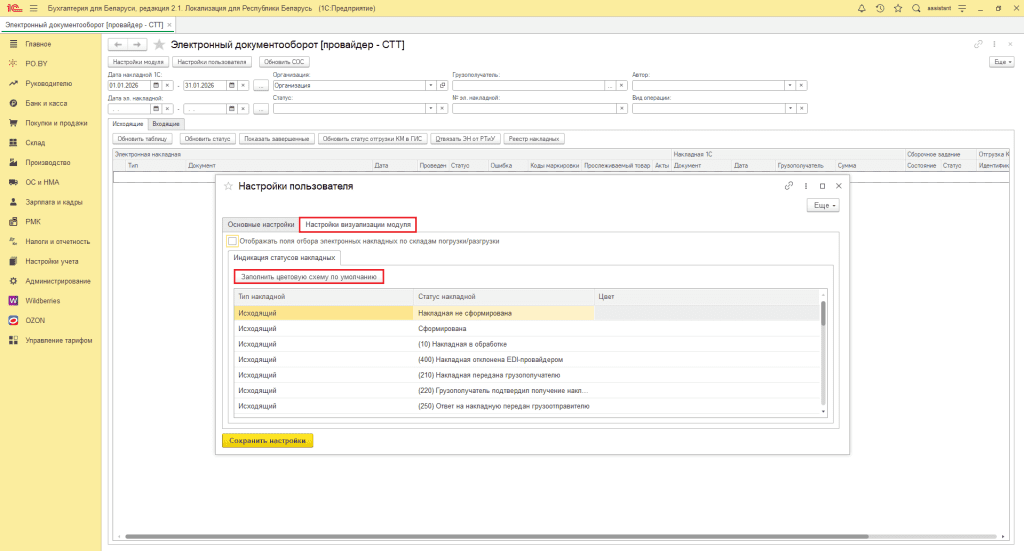Switch to the Входящие tab

pos(165,123)
